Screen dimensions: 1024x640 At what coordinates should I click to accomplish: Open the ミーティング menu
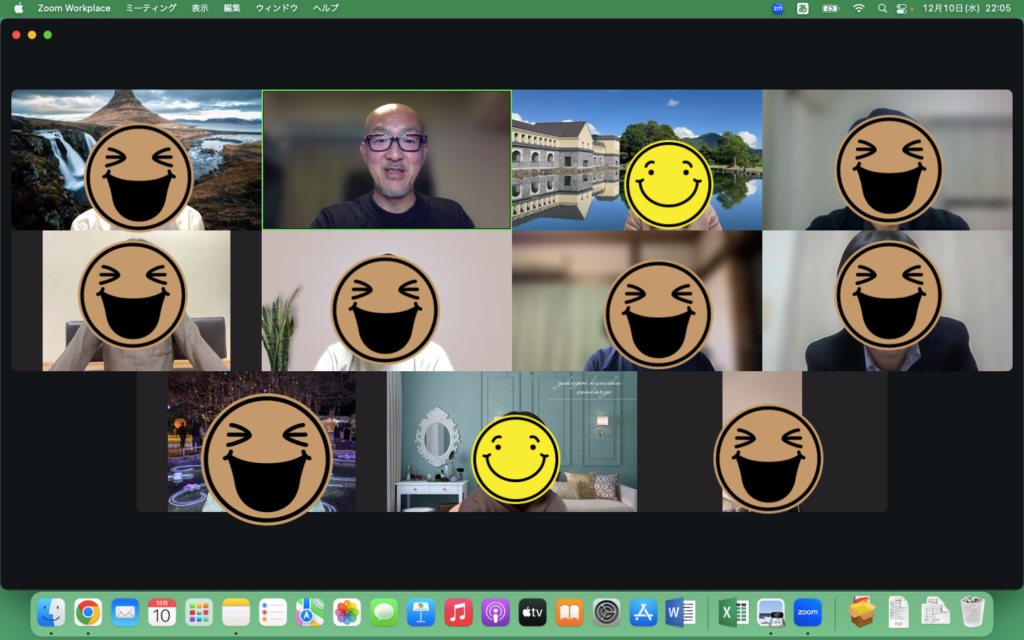tap(151, 8)
